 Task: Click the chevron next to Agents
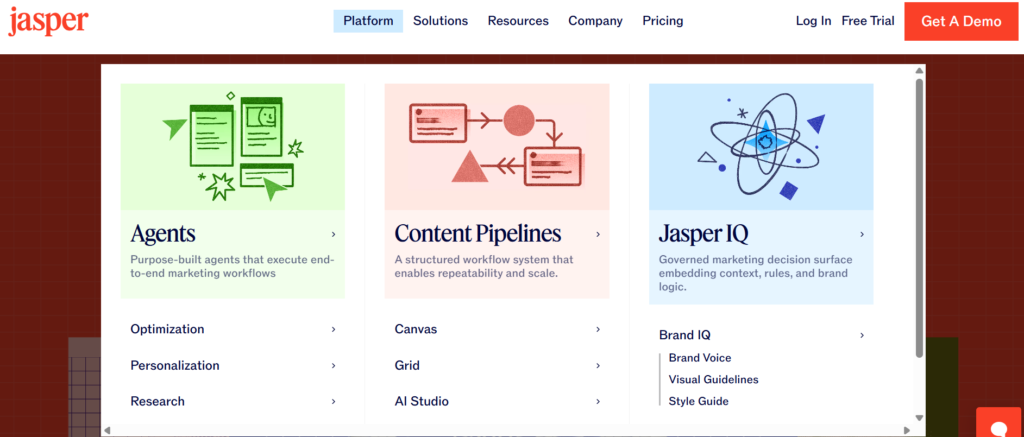[x=333, y=234]
